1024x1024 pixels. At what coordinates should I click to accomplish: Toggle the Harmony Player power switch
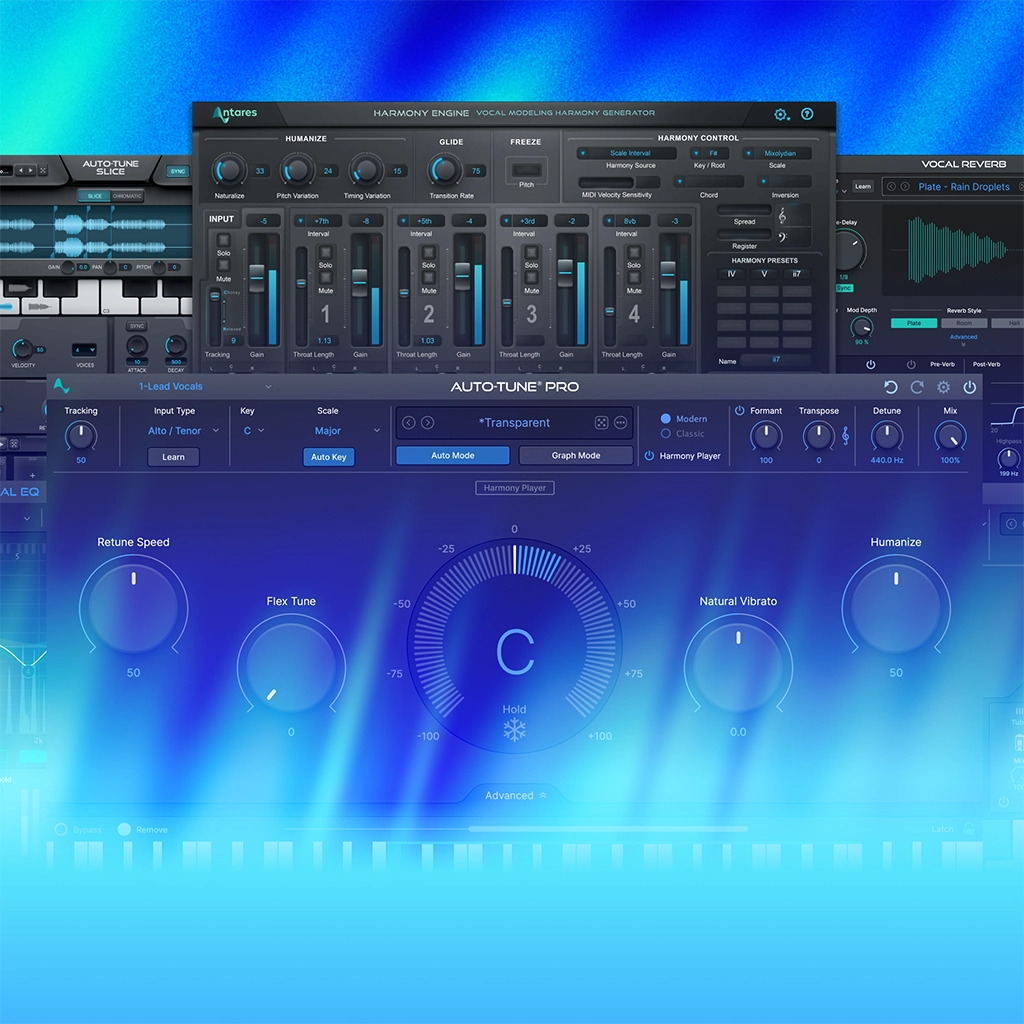coord(649,456)
